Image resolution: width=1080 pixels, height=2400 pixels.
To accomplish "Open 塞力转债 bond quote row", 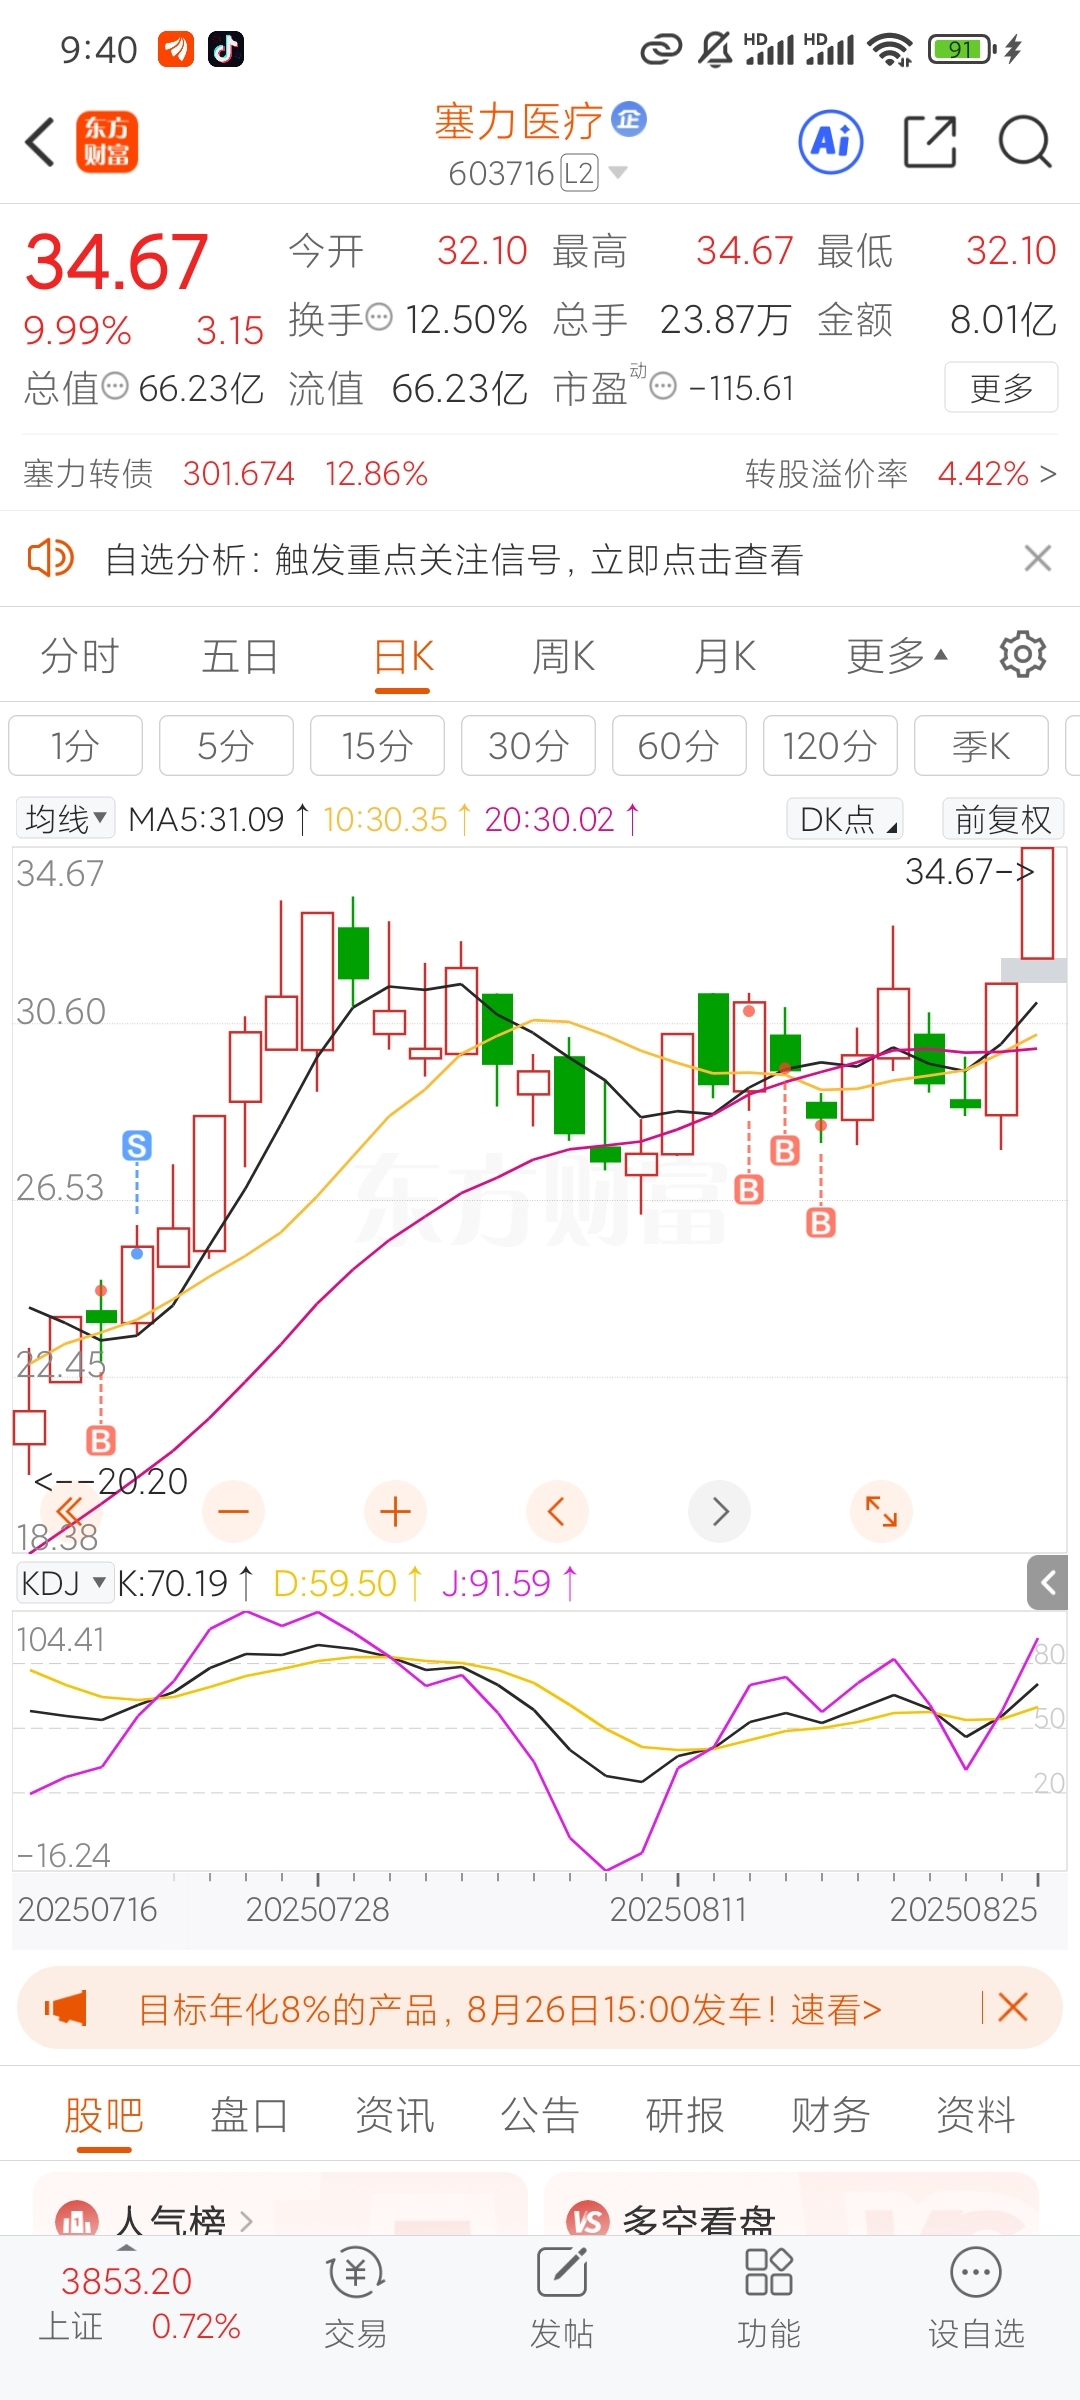I will pos(225,473).
